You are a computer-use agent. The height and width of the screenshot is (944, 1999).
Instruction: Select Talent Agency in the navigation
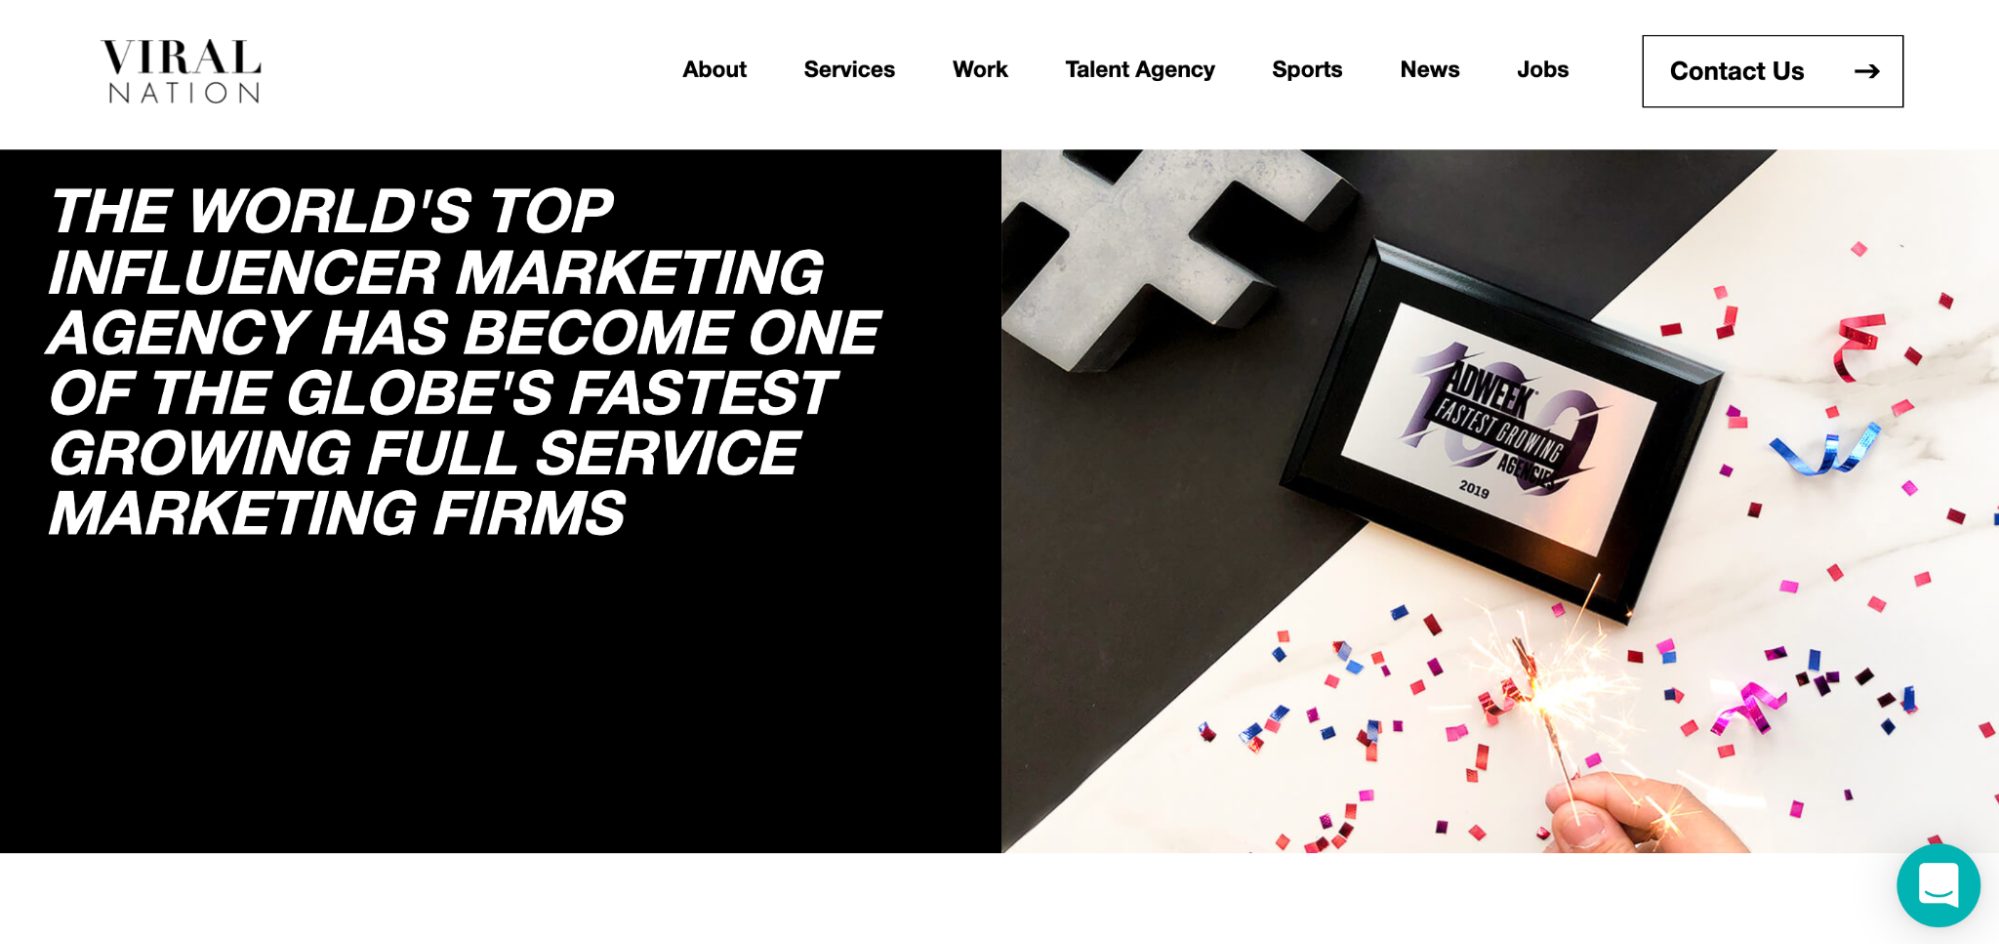point(1140,70)
